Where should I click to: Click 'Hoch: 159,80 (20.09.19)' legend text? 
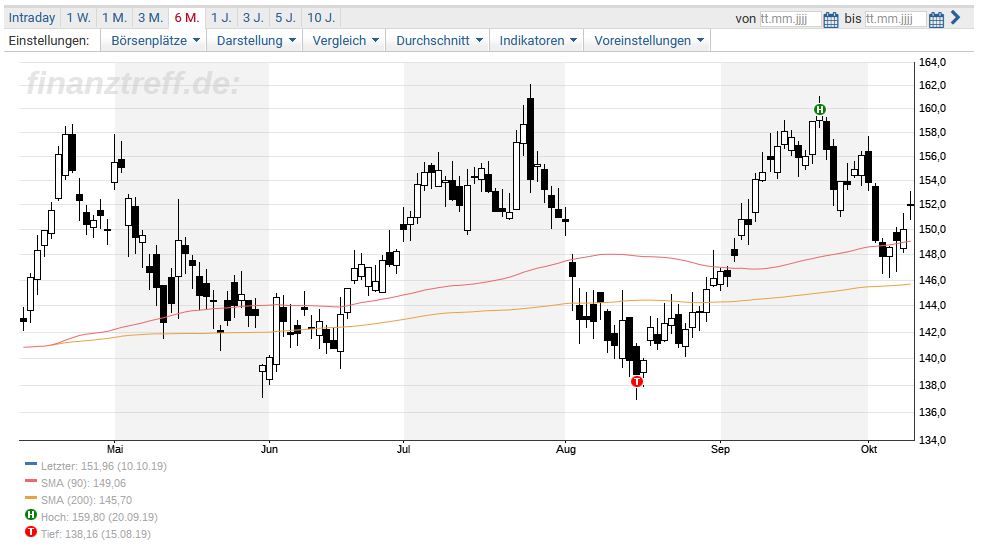click(99, 517)
